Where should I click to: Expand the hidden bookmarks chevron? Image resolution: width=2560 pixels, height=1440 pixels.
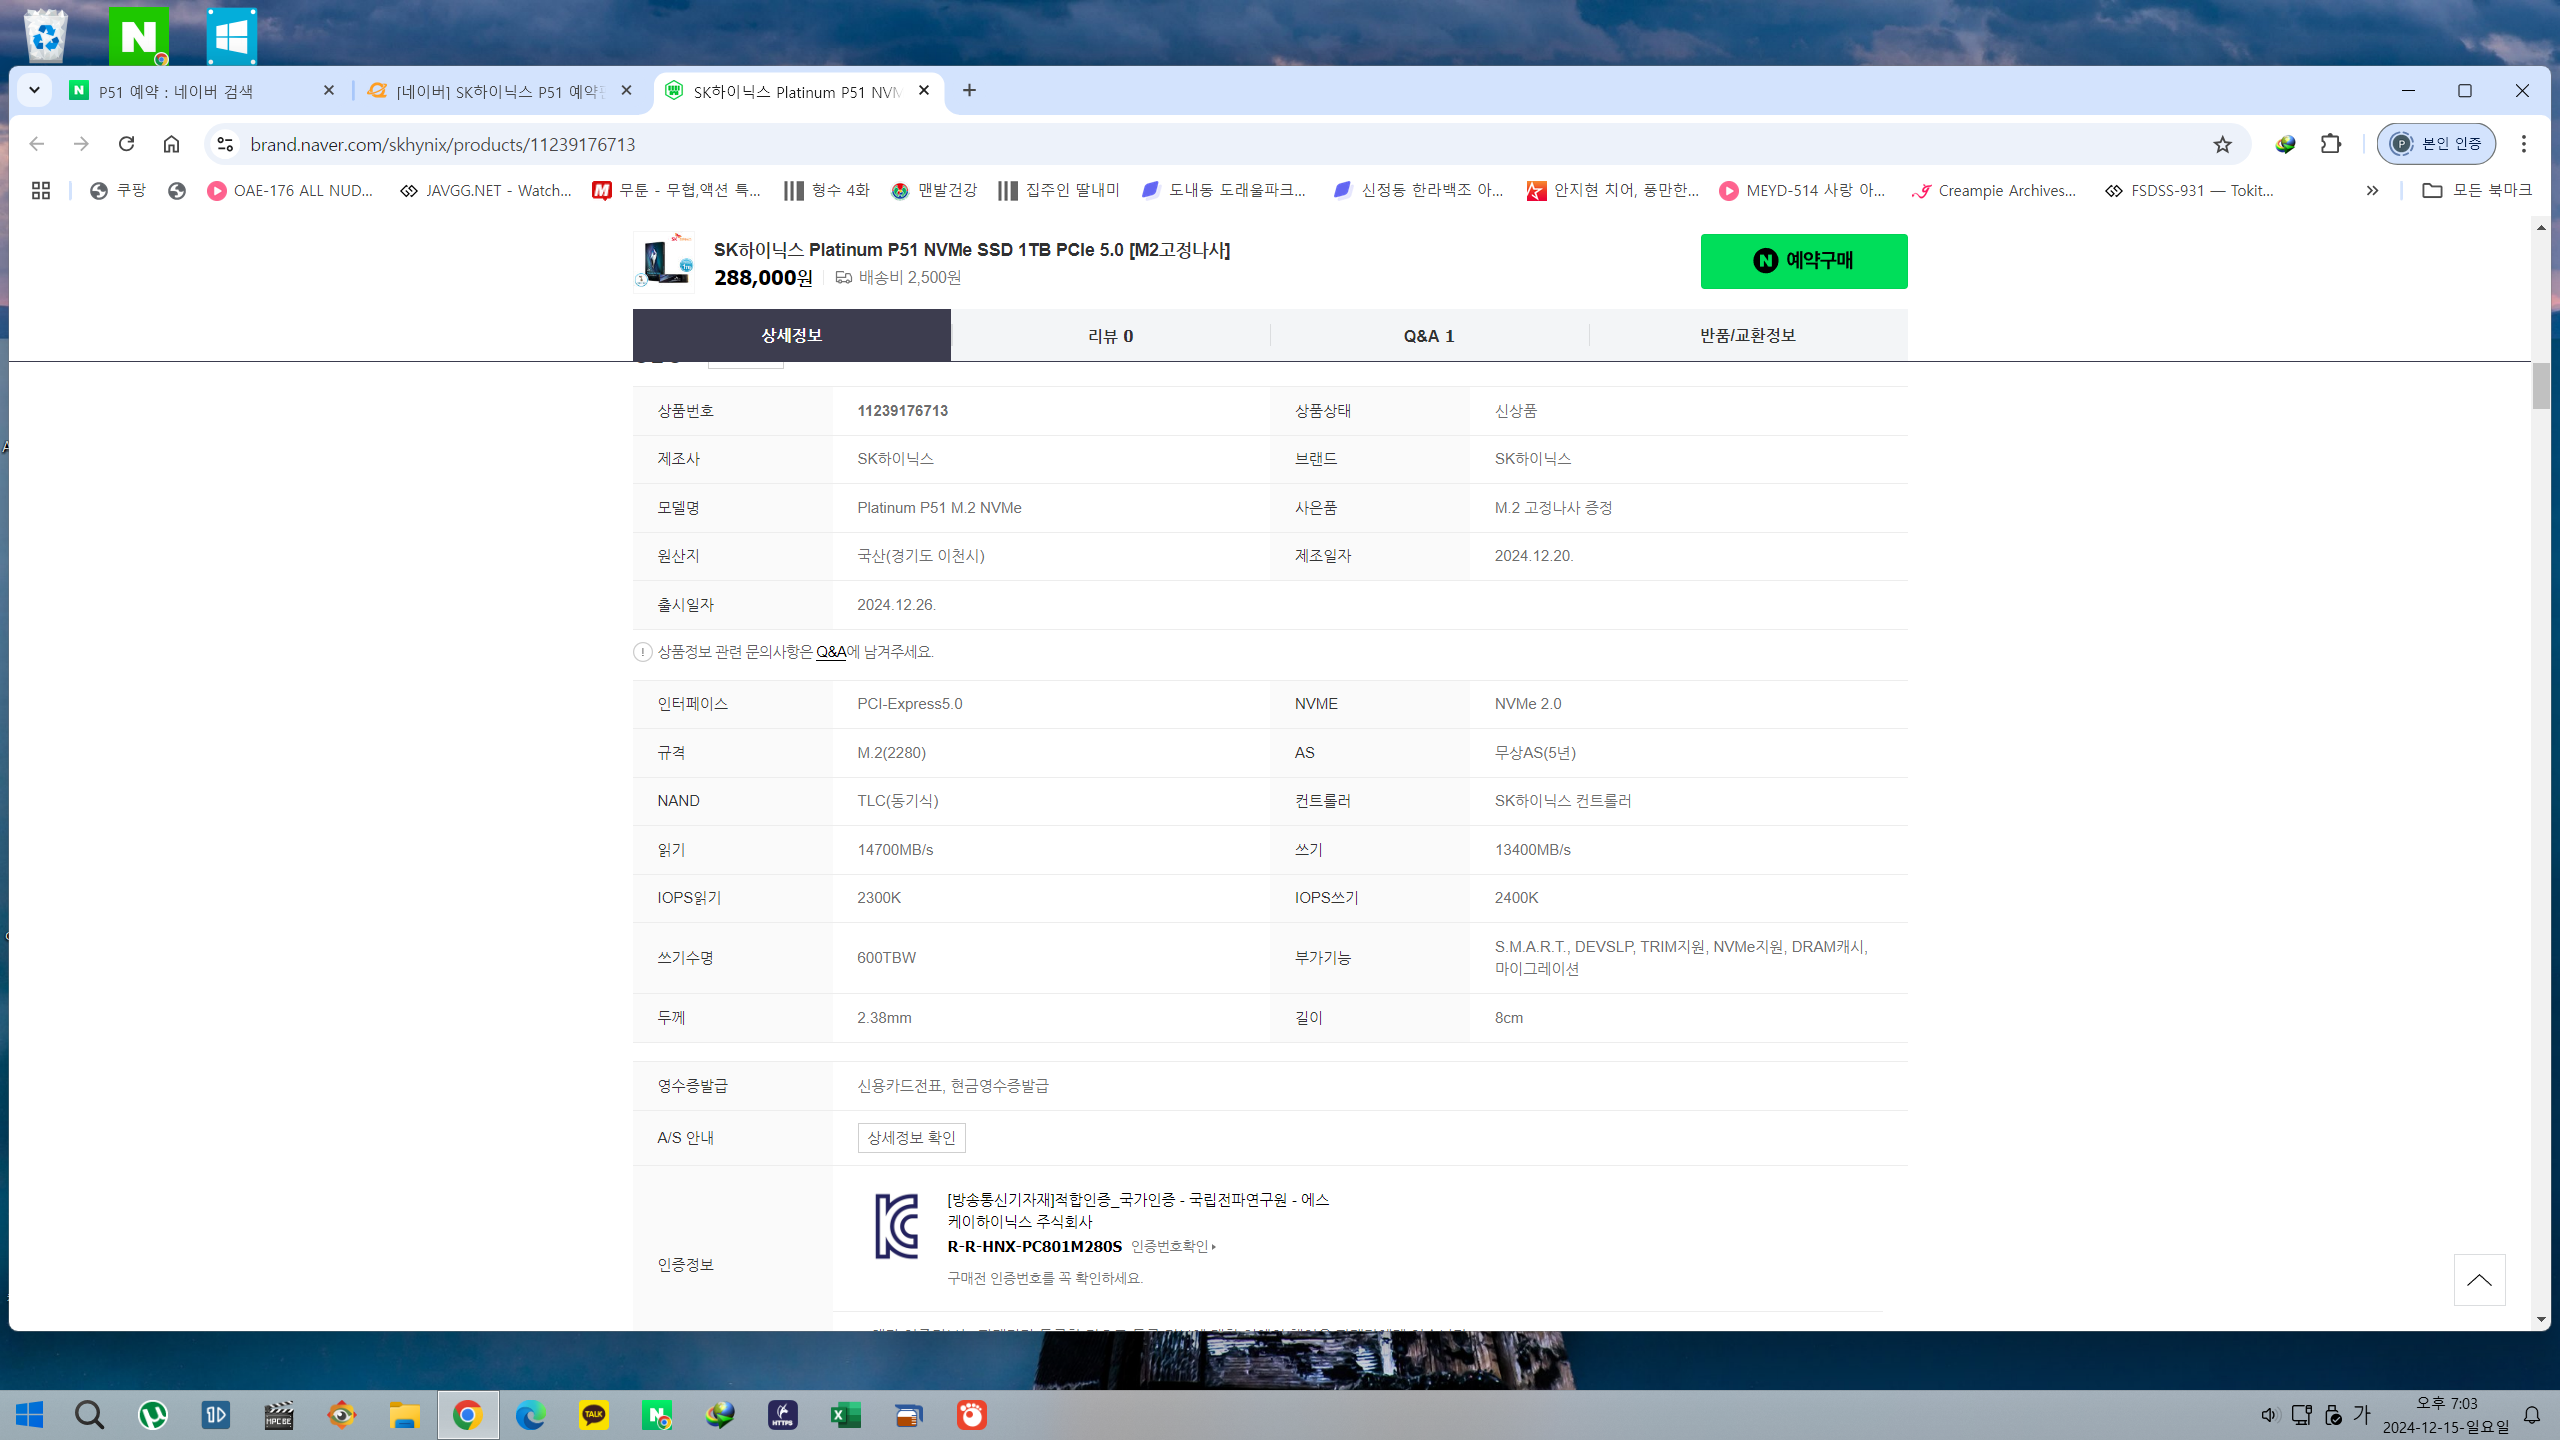(x=2372, y=190)
